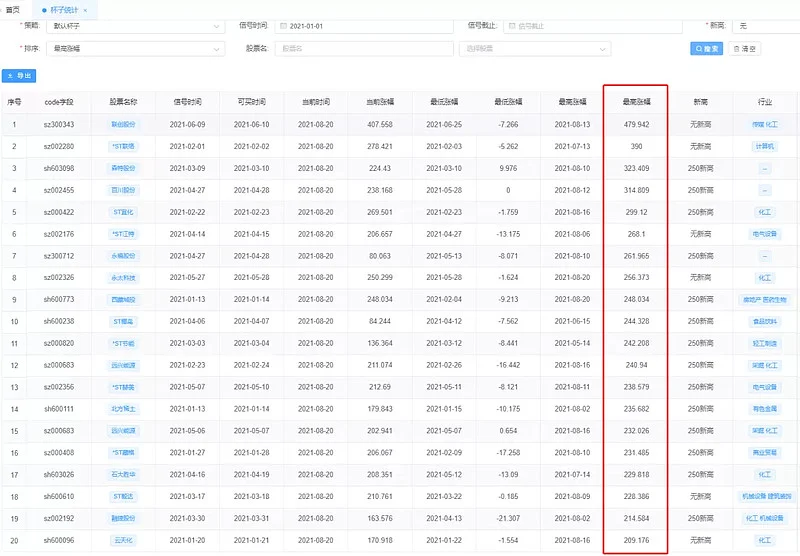
Task: Click the current gain value 80.063
Action: click(380, 256)
